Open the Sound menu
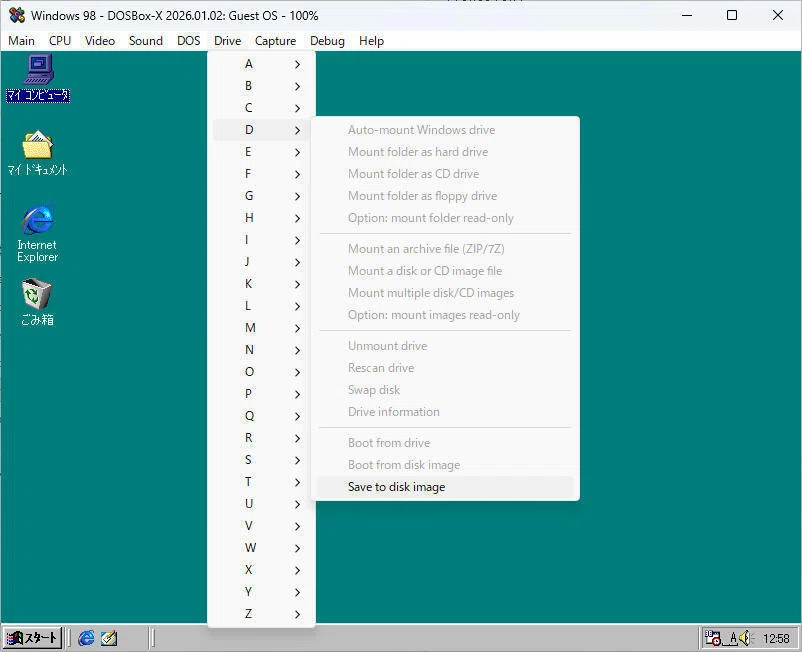 (146, 41)
